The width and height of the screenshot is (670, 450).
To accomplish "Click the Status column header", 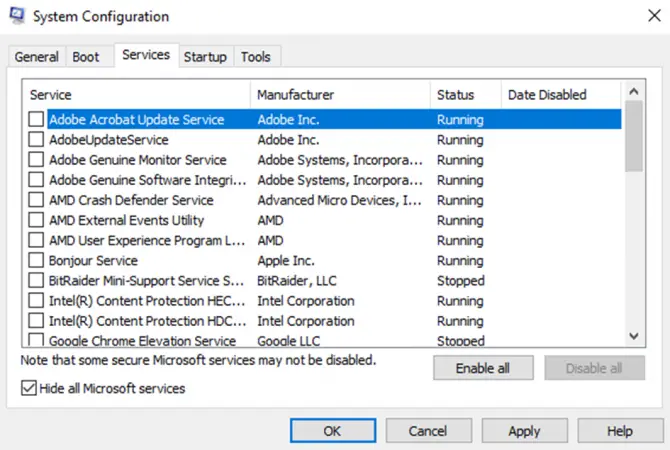I will pos(465,94).
